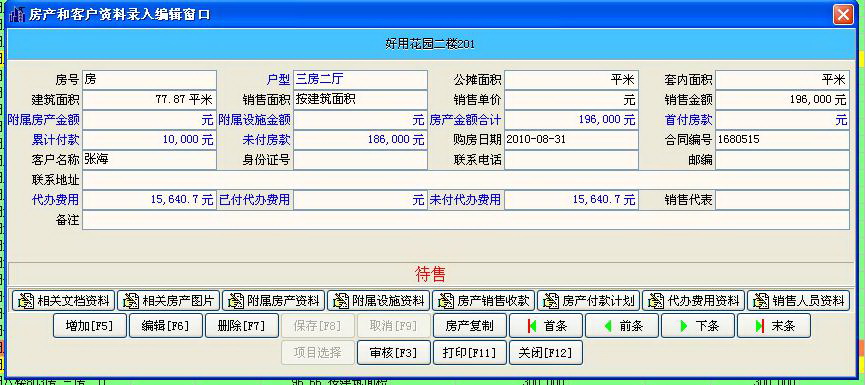
Task: Click the 代办费用 field showing 15,640.7
Action: (x=149, y=200)
